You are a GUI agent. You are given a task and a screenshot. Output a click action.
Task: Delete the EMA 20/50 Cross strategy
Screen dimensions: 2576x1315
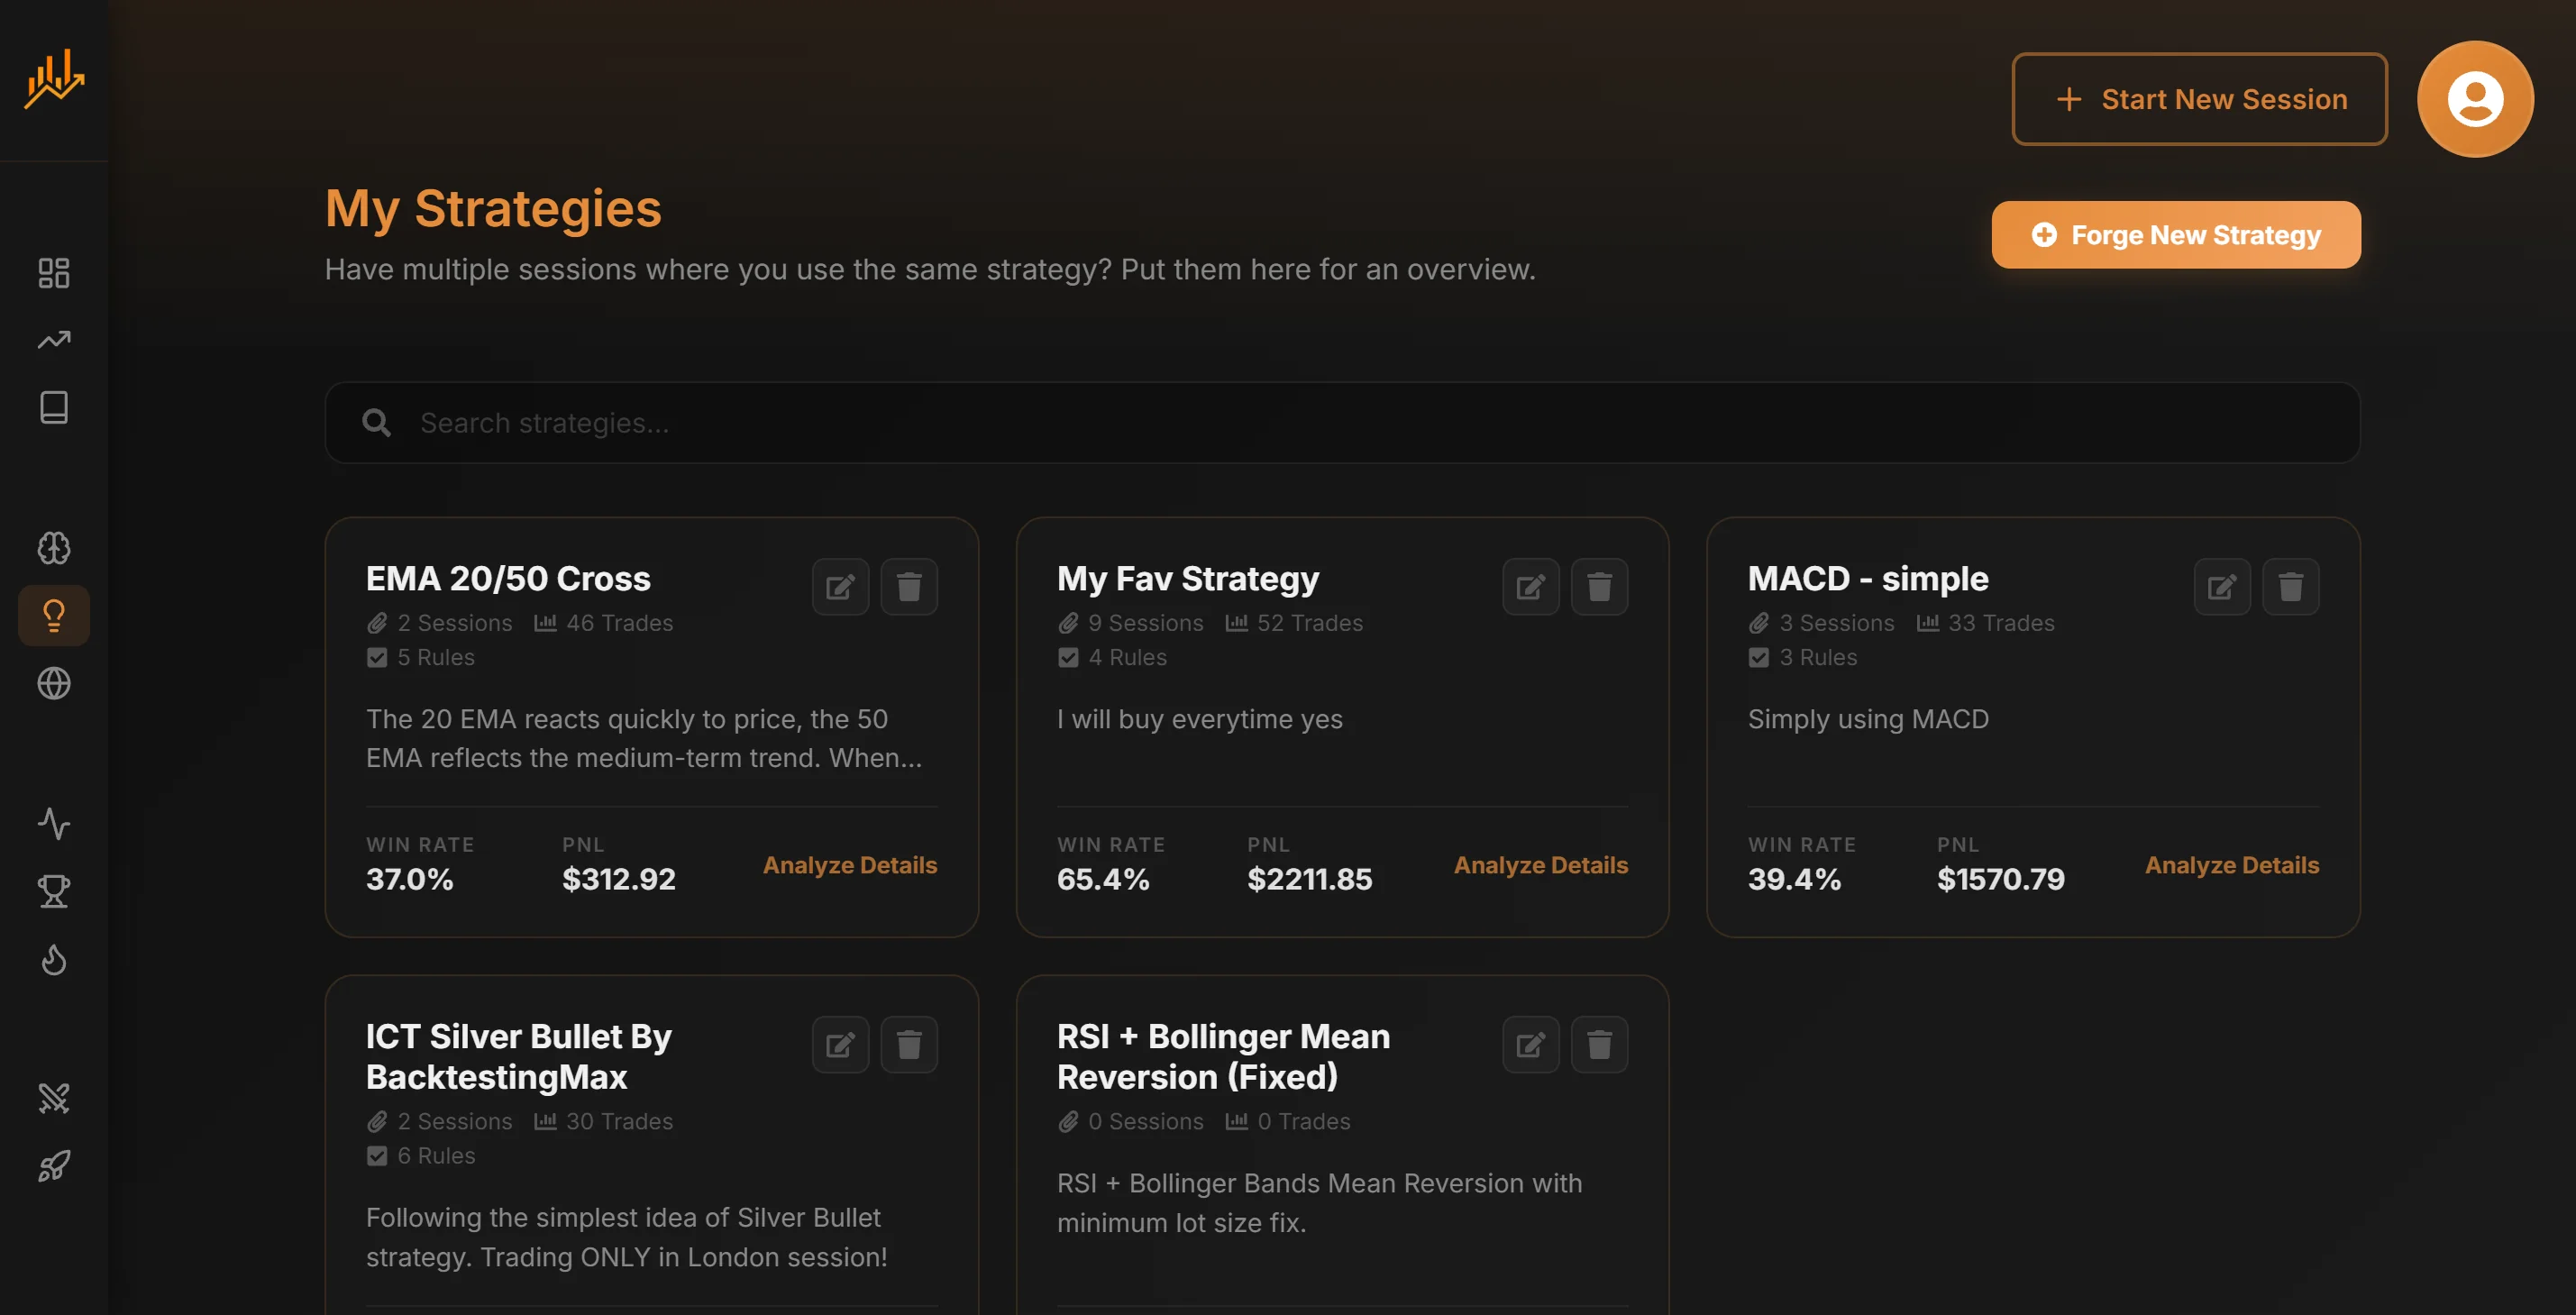pyautogui.click(x=909, y=586)
